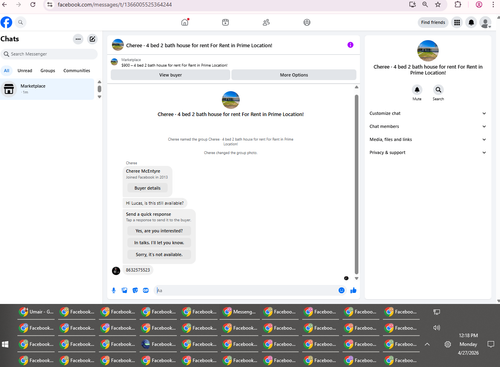Send a thumbs up like

tap(353, 290)
